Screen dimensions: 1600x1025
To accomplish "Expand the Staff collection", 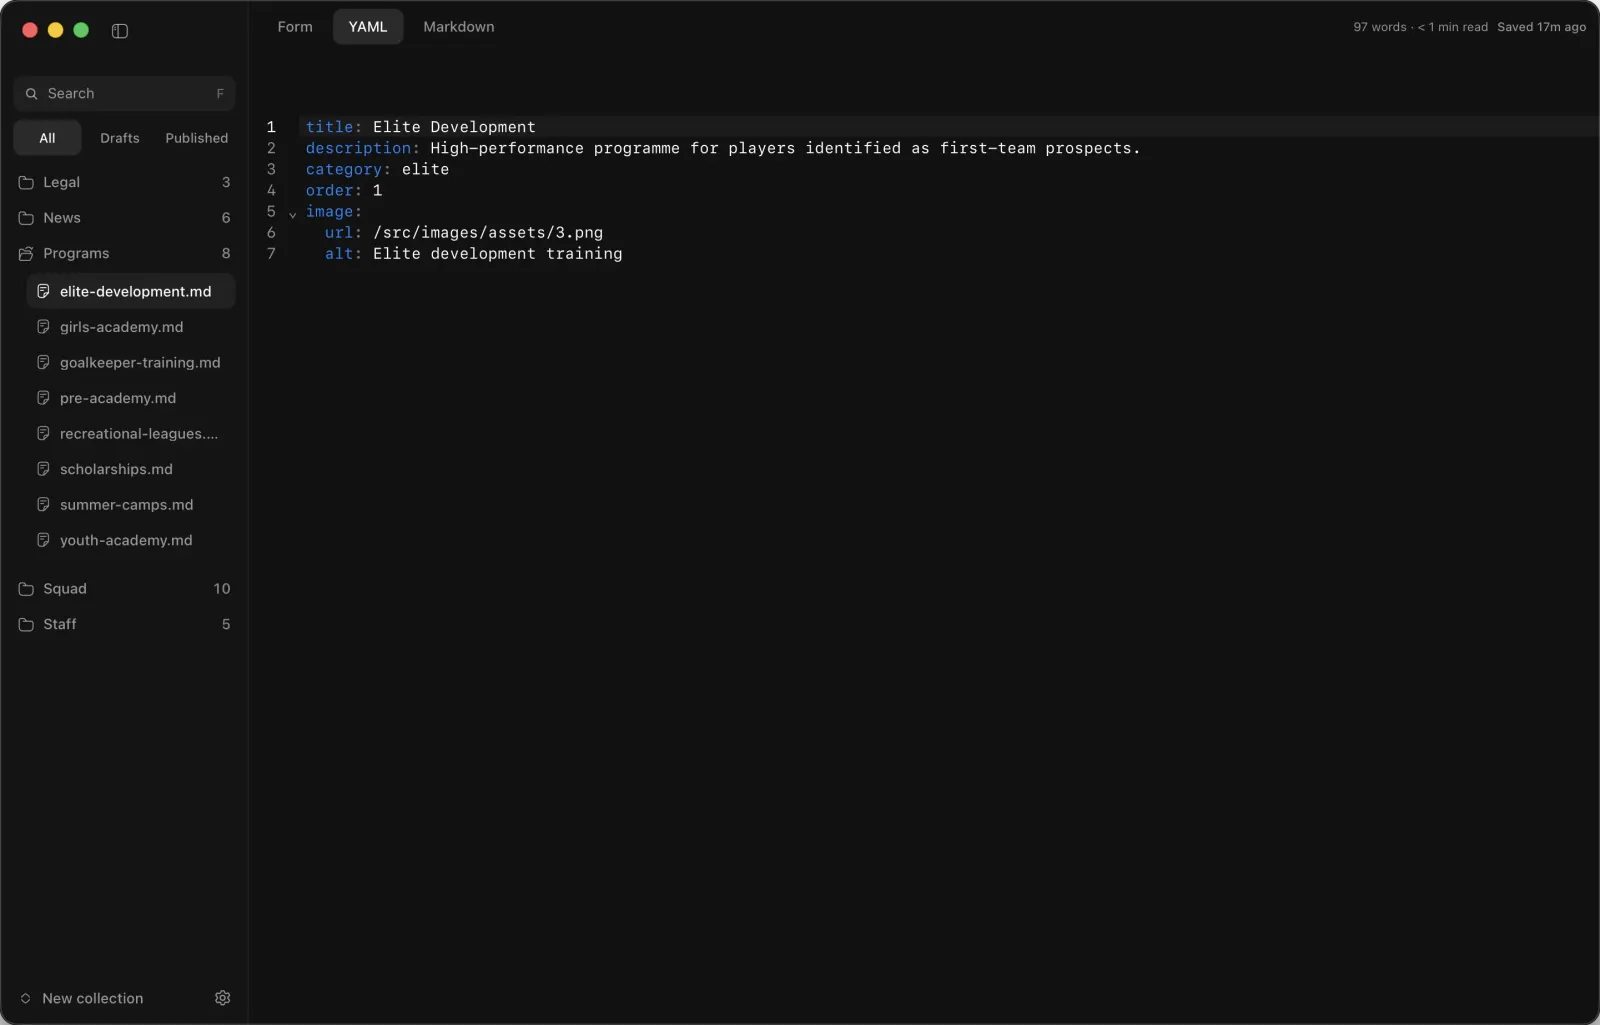I will (124, 624).
